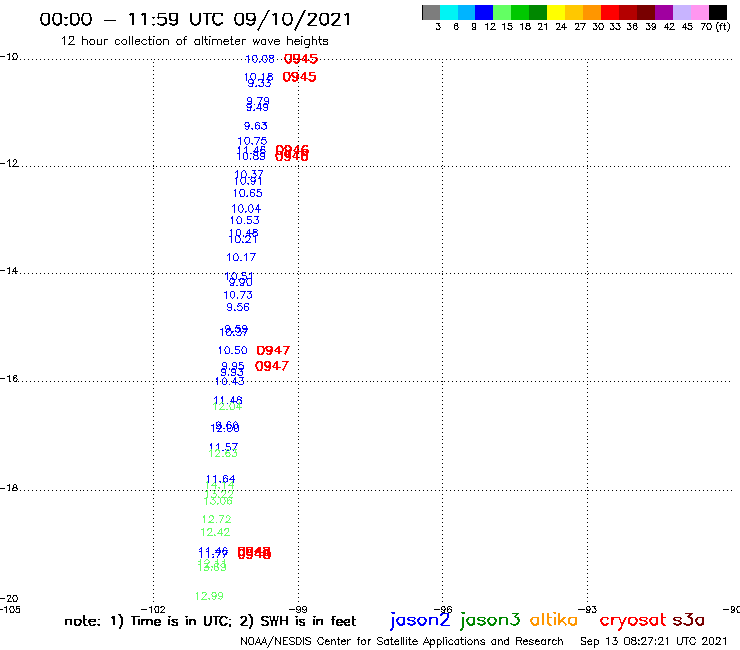
Task: Click the red 0945 time beside 10.08
Action: [x=301, y=59]
